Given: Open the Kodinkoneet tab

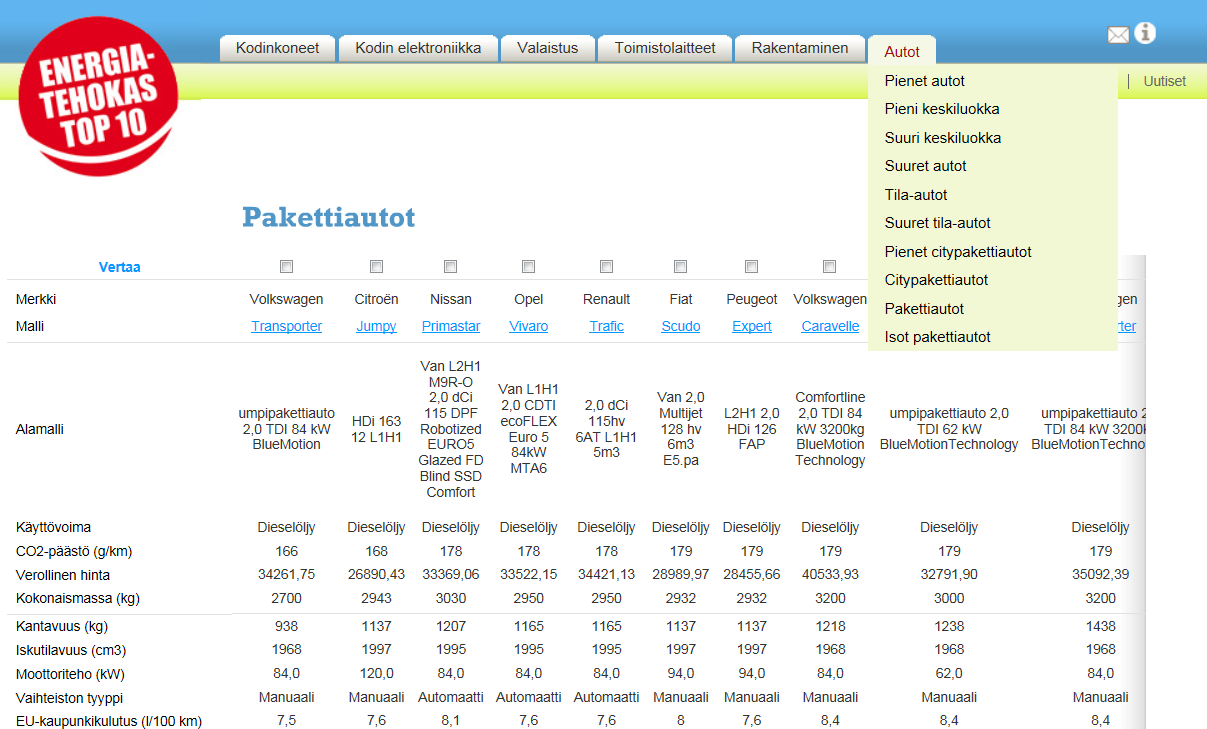Looking at the screenshot, I should (x=278, y=48).
